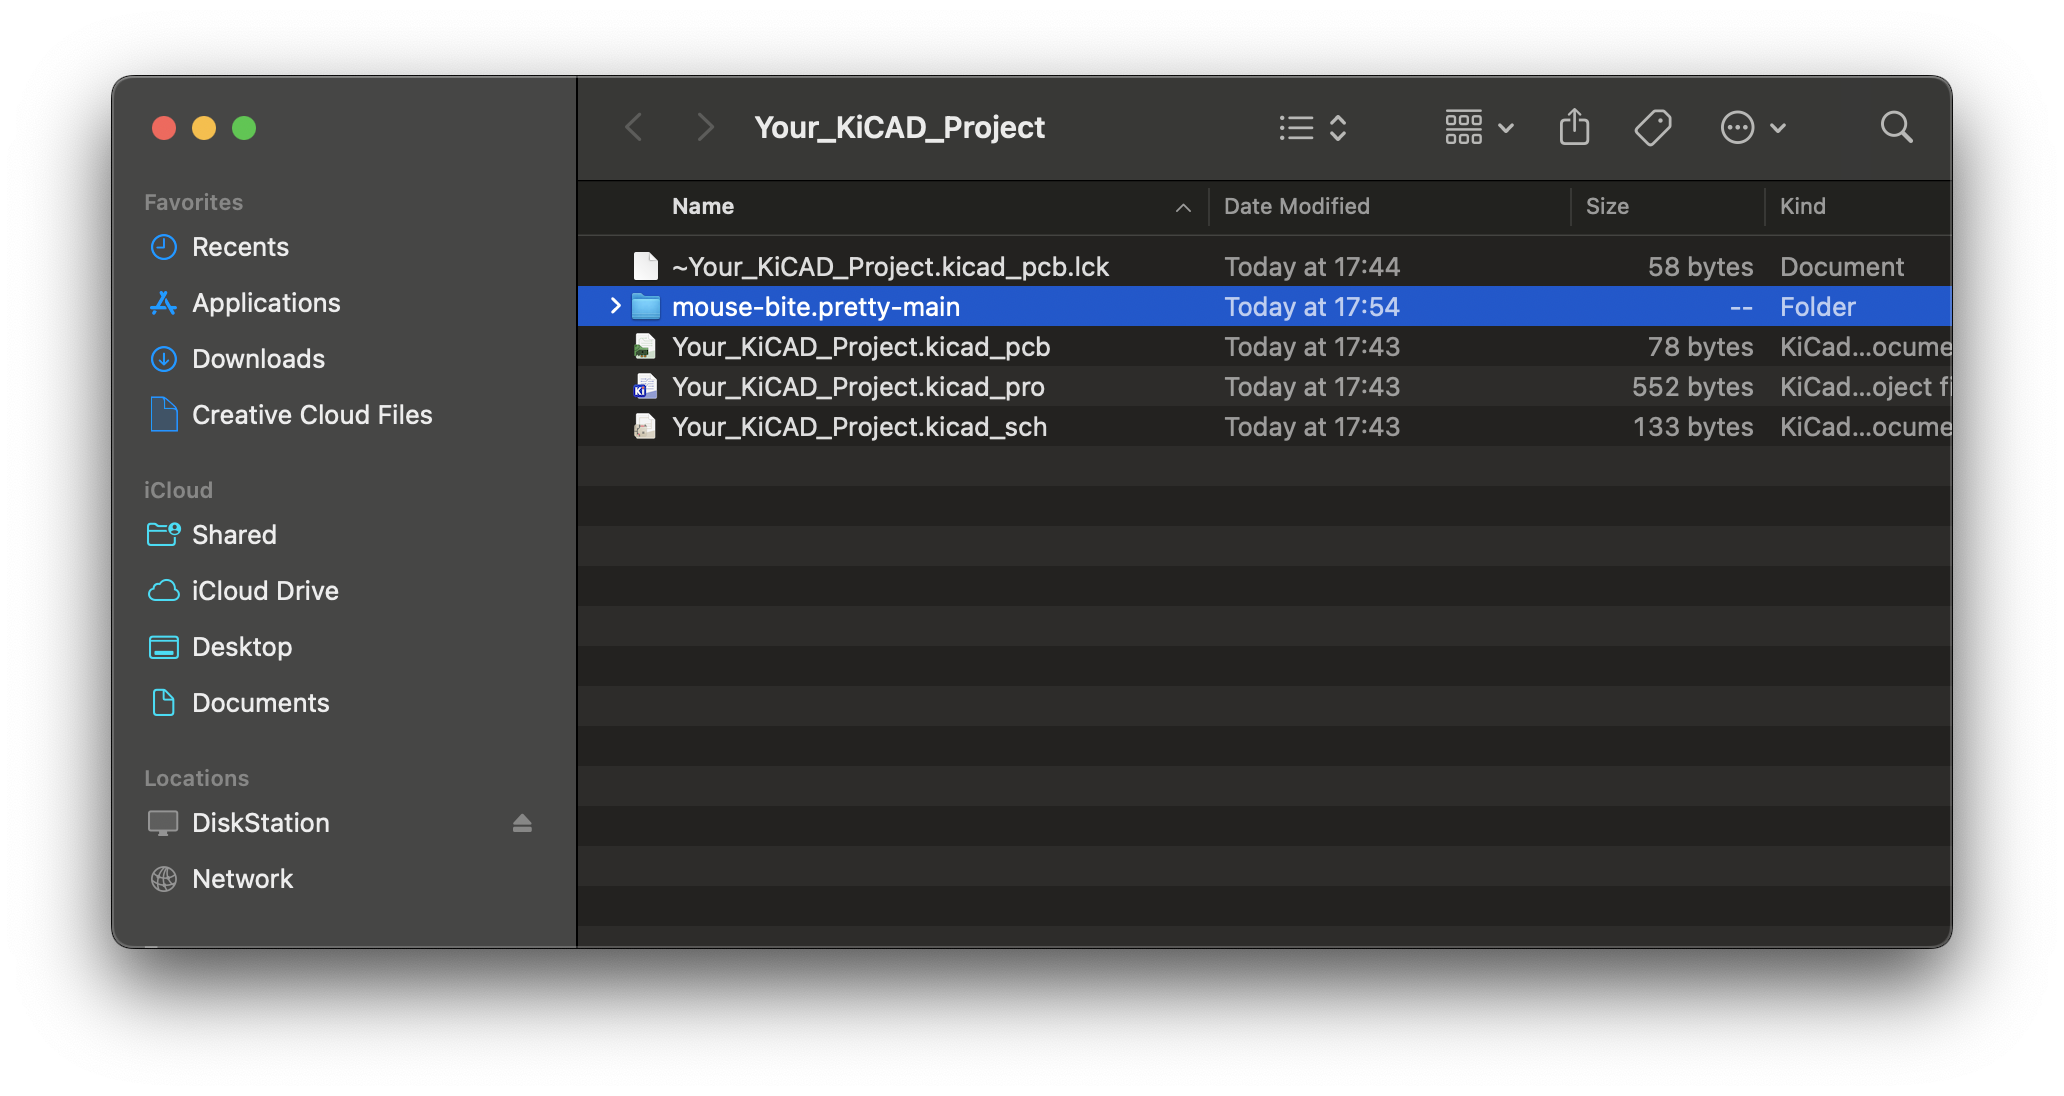
Task: Open the More actions ellipsis menu
Action: [1753, 128]
